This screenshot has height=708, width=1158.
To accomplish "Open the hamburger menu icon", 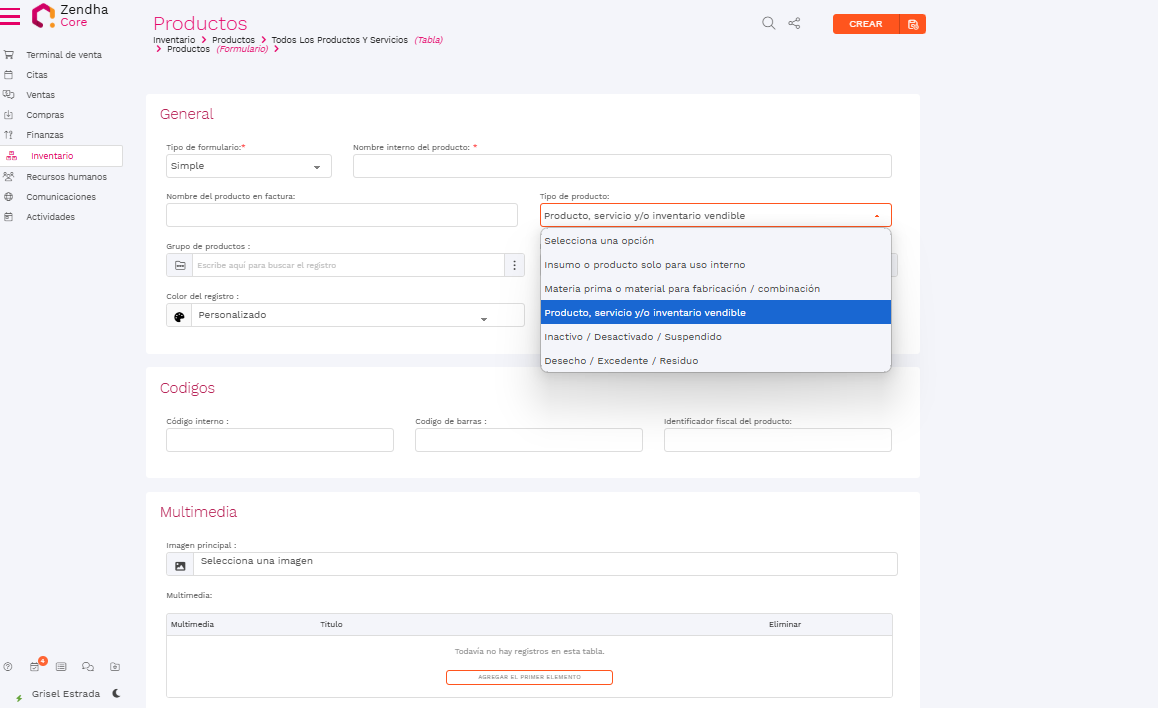I will pos(11,16).
